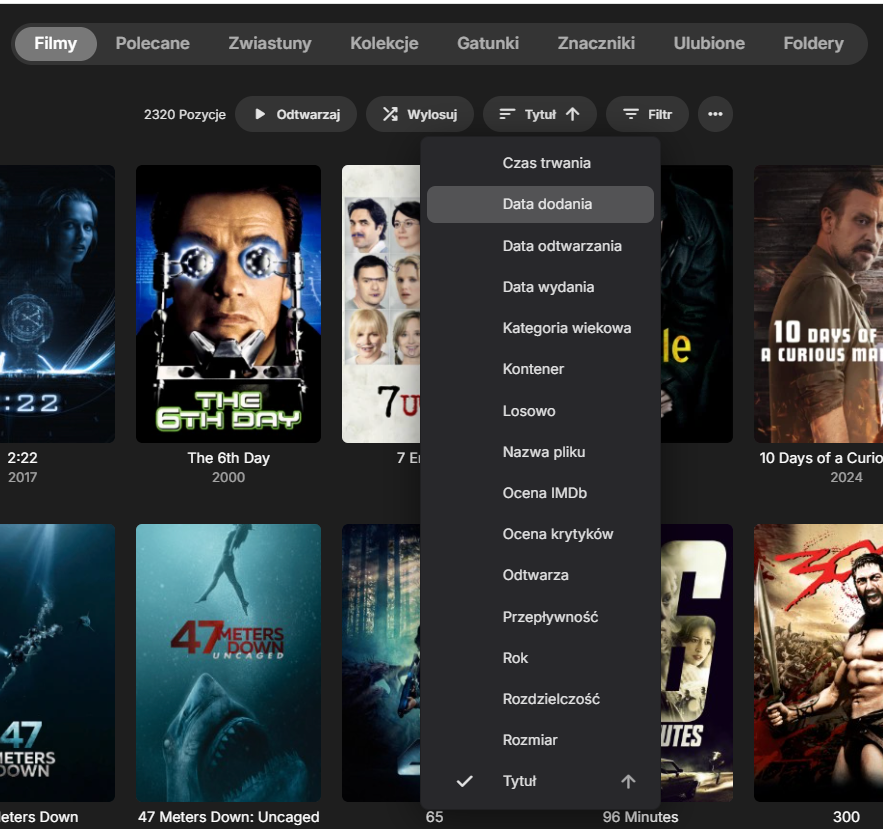Open the 7 movie poster with faces
Viewport: 883px width, 829px height.
(x=381, y=304)
